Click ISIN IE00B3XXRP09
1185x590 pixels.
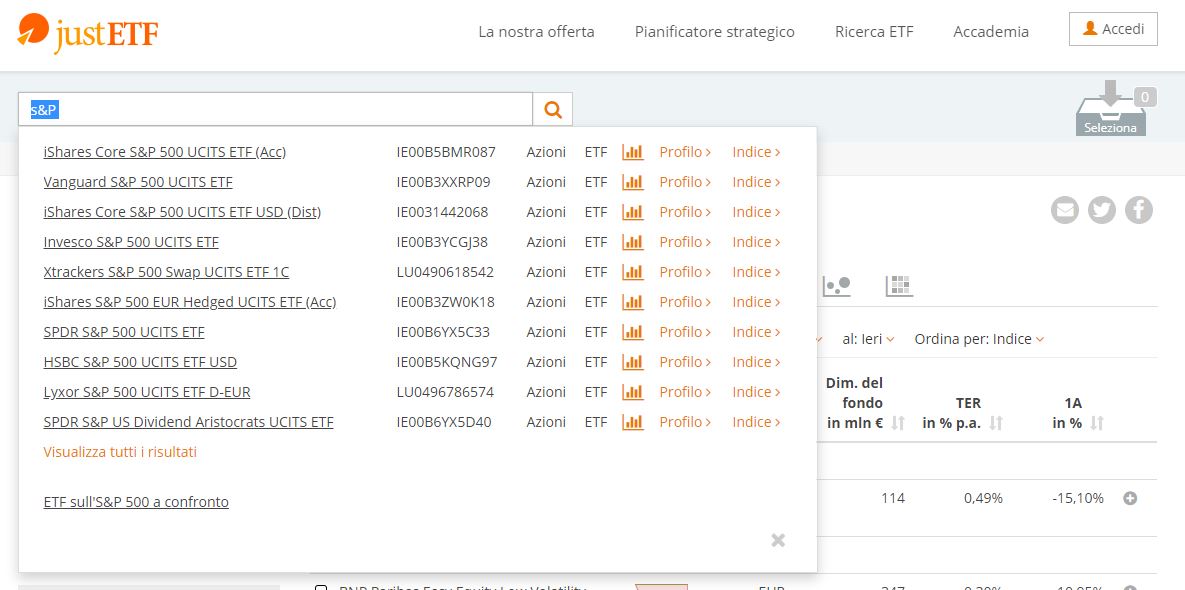click(444, 182)
